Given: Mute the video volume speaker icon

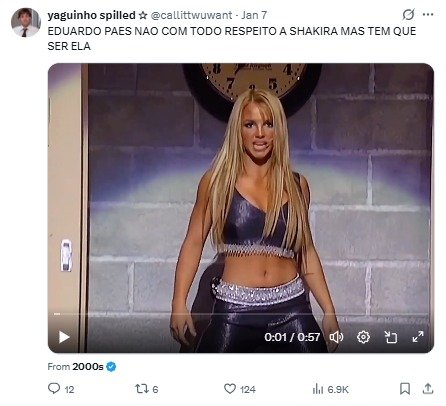Looking at the screenshot, I should tap(336, 337).
